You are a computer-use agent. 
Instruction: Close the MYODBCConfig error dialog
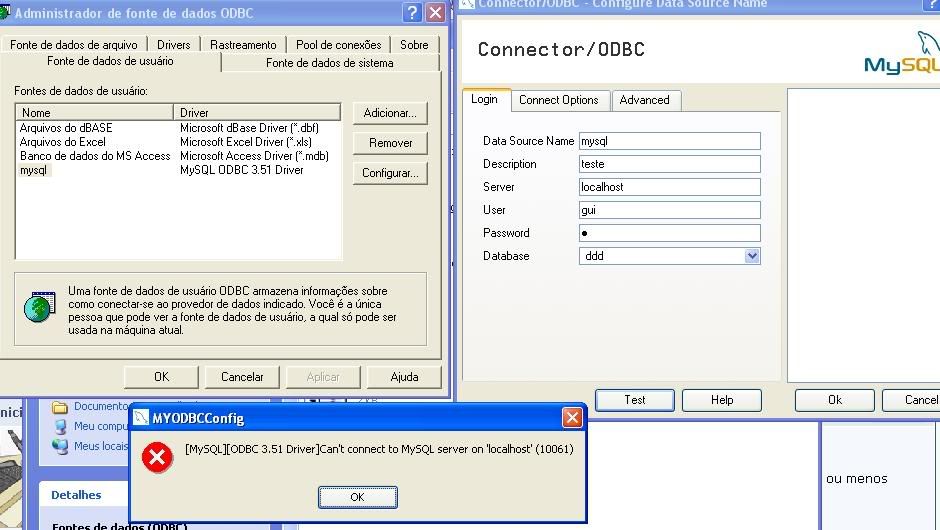572,417
